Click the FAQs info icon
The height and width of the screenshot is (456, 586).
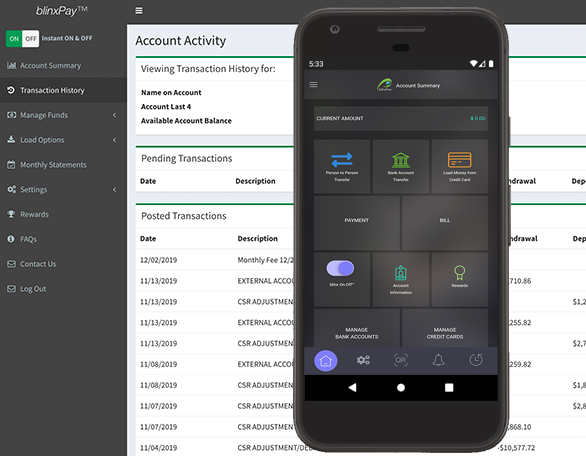[x=11, y=239]
